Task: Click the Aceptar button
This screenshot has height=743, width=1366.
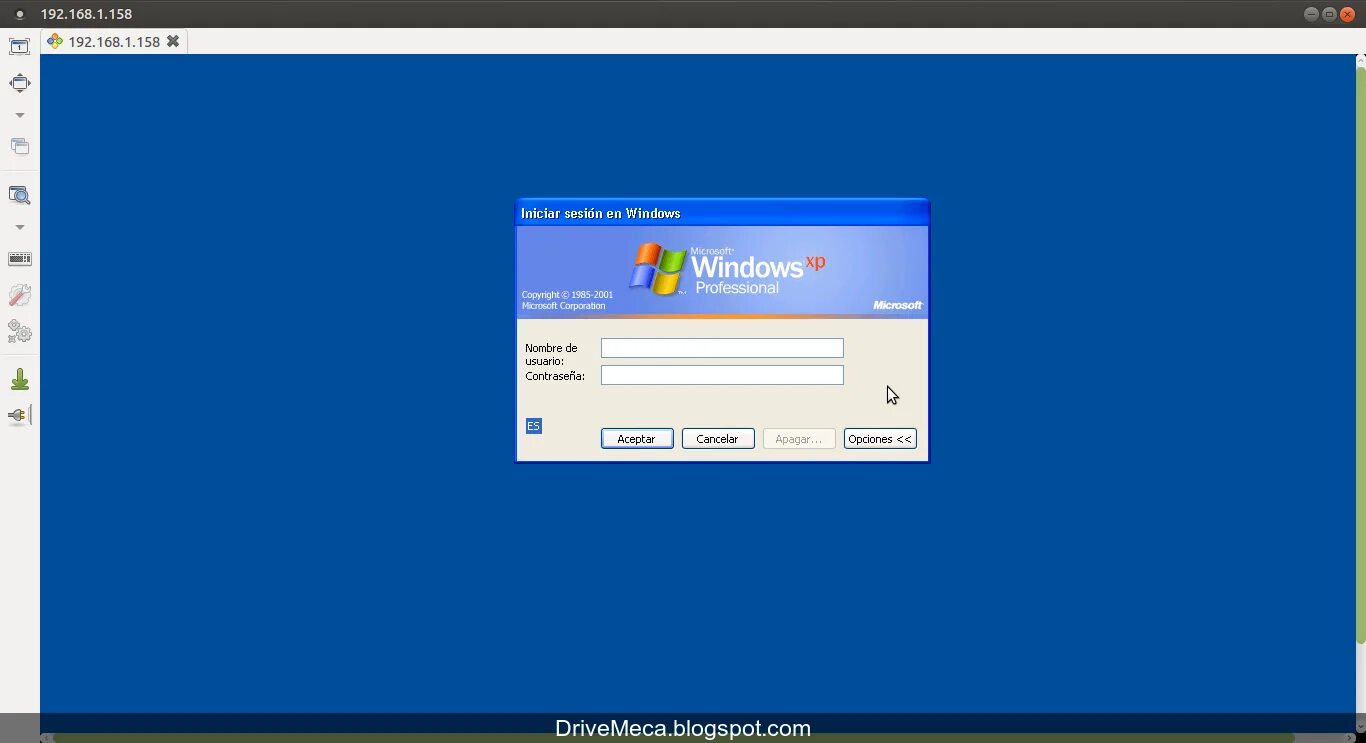Action: coord(637,439)
